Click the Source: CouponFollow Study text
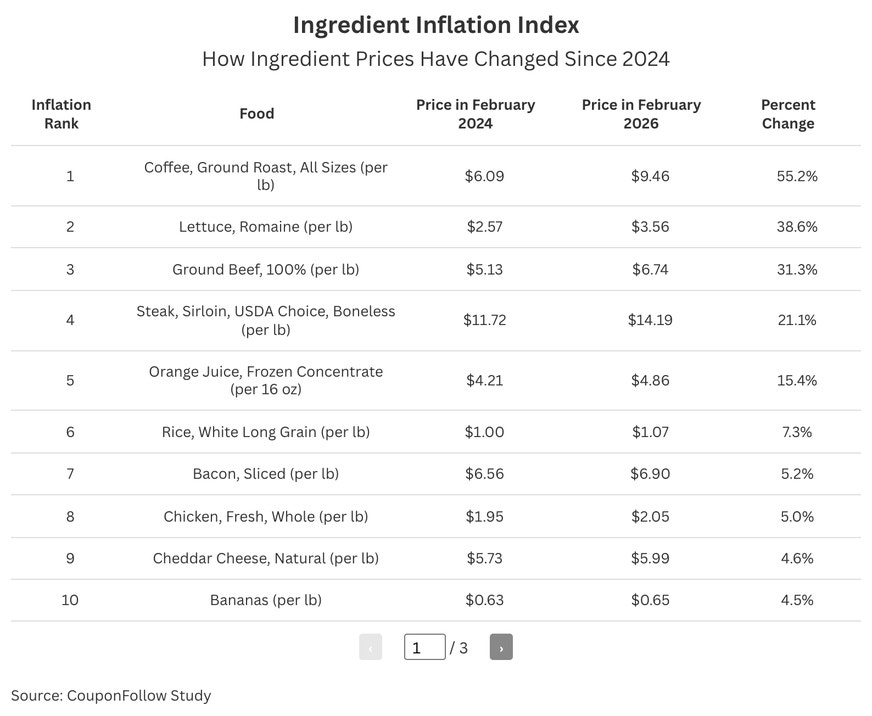The height and width of the screenshot is (716, 872). (111, 696)
